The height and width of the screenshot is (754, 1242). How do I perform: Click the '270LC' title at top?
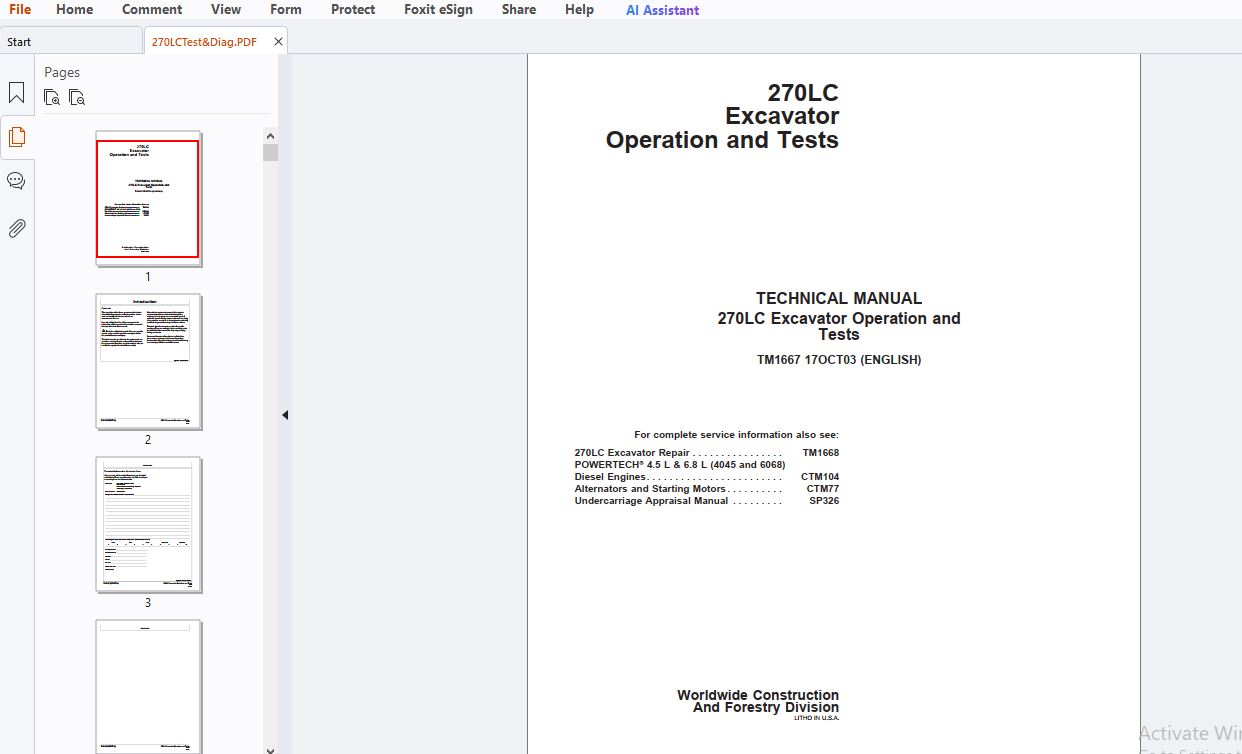click(x=803, y=93)
